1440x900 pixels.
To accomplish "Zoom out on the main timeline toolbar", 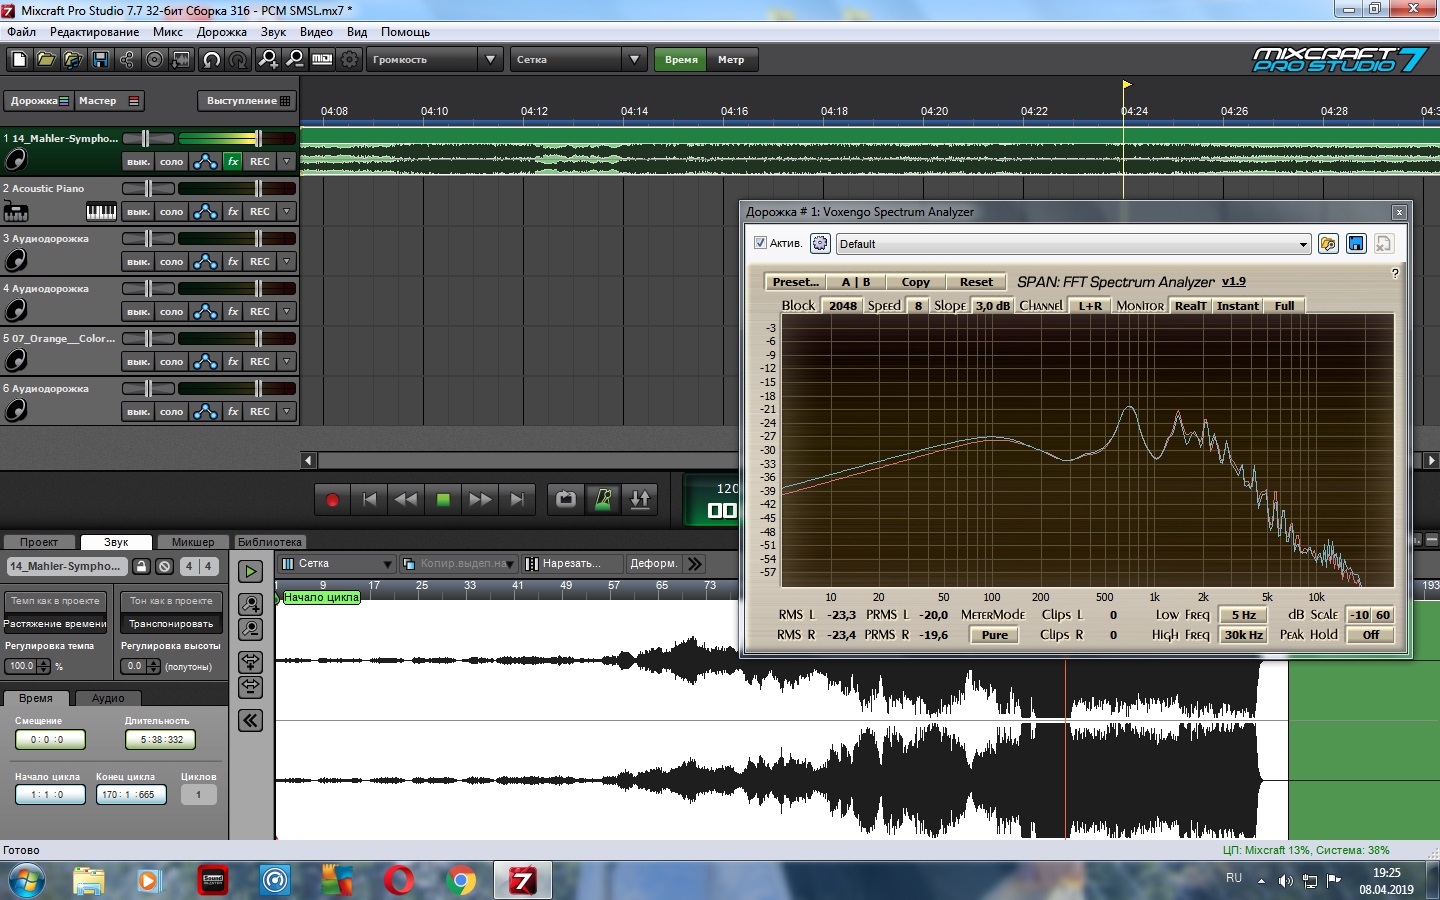I will 295,60.
